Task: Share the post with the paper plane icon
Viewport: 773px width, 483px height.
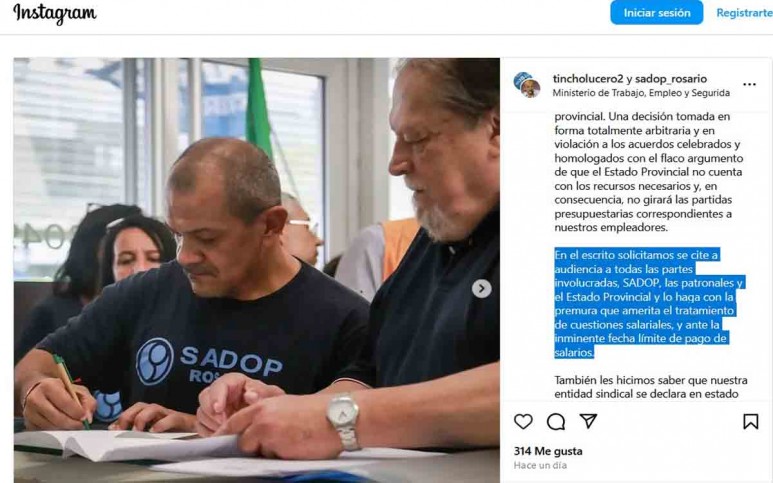Action: [588, 421]
